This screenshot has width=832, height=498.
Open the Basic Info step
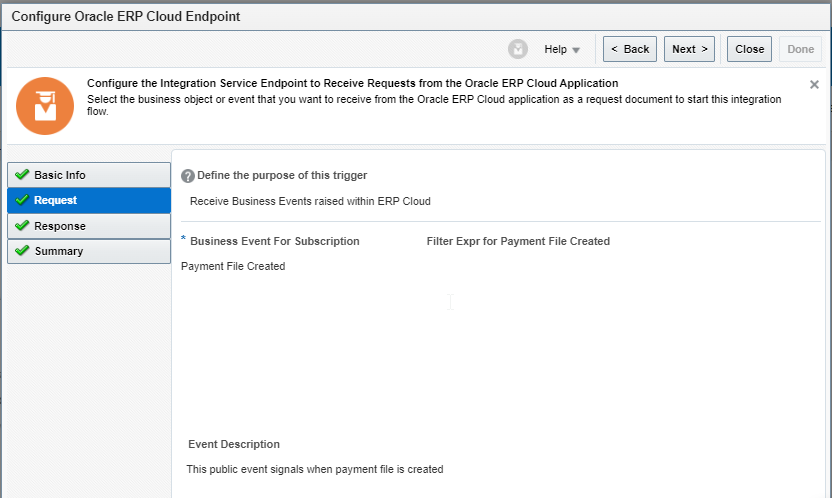click(x=89, y=175)
